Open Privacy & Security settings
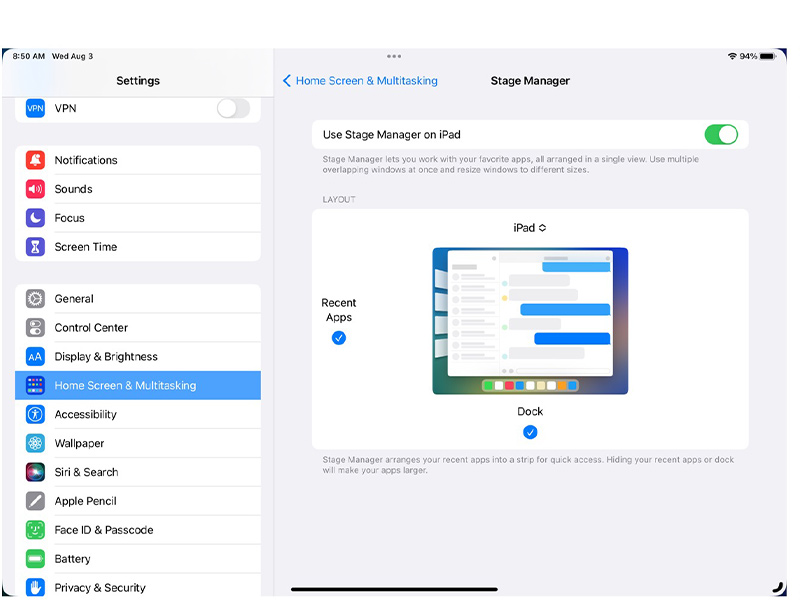Viewport: 800px width, 600px height. point(138,587)
